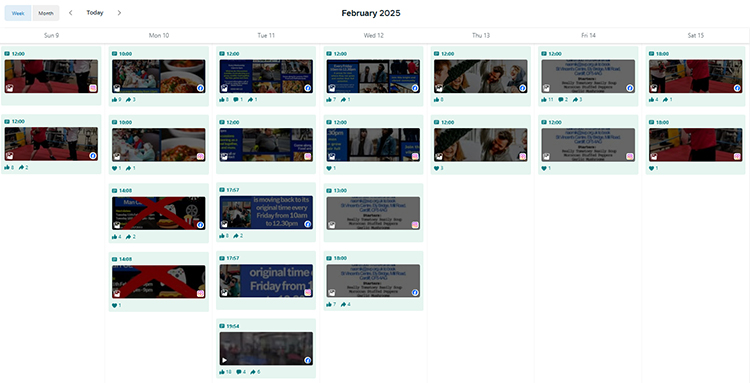This screenshot has width=750, height=383.
Task: Switch to the Month view
Action: 46,13
